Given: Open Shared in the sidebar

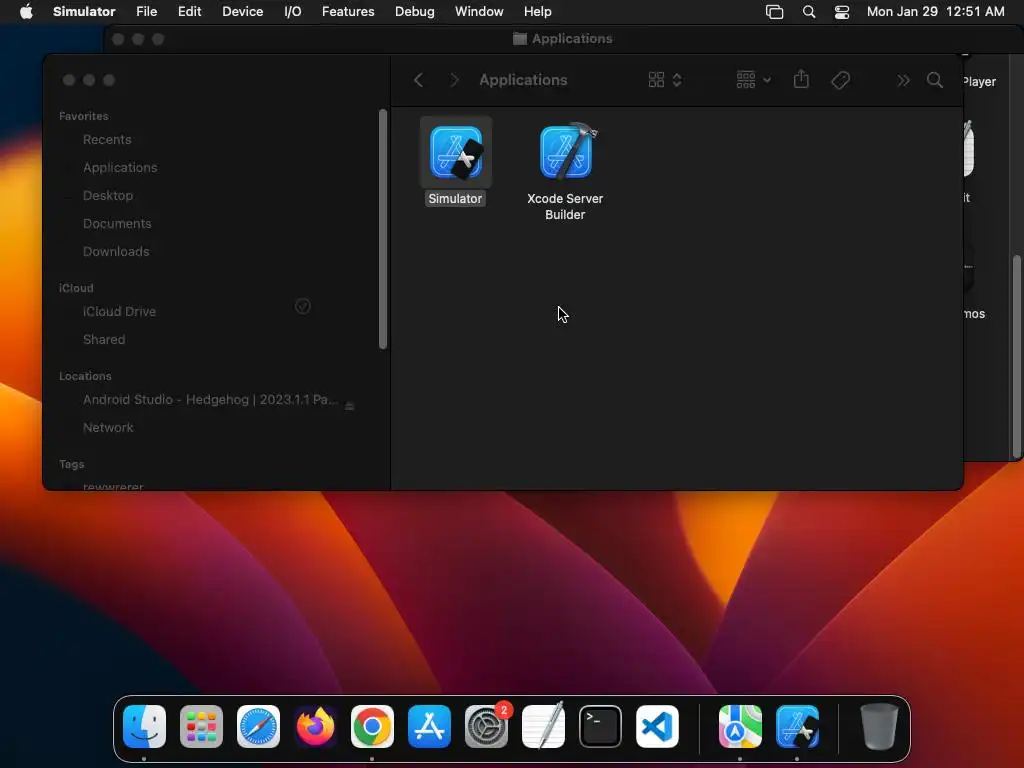Looking at the screenshot, I should pos(104,340).
